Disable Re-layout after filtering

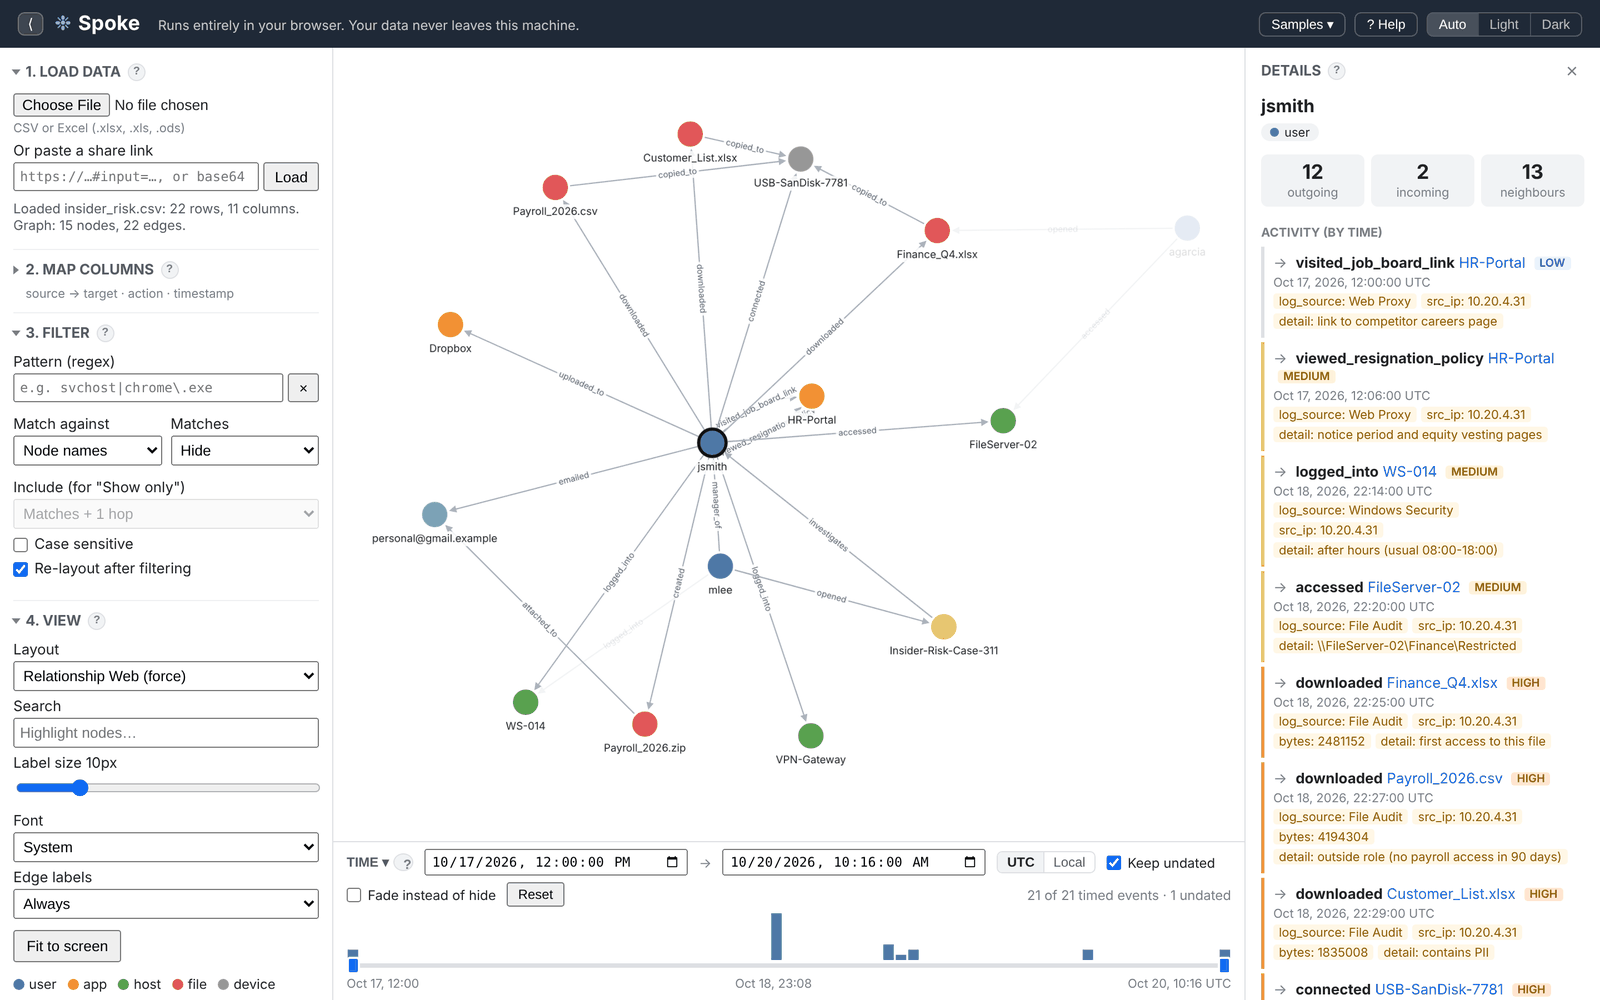20,569
